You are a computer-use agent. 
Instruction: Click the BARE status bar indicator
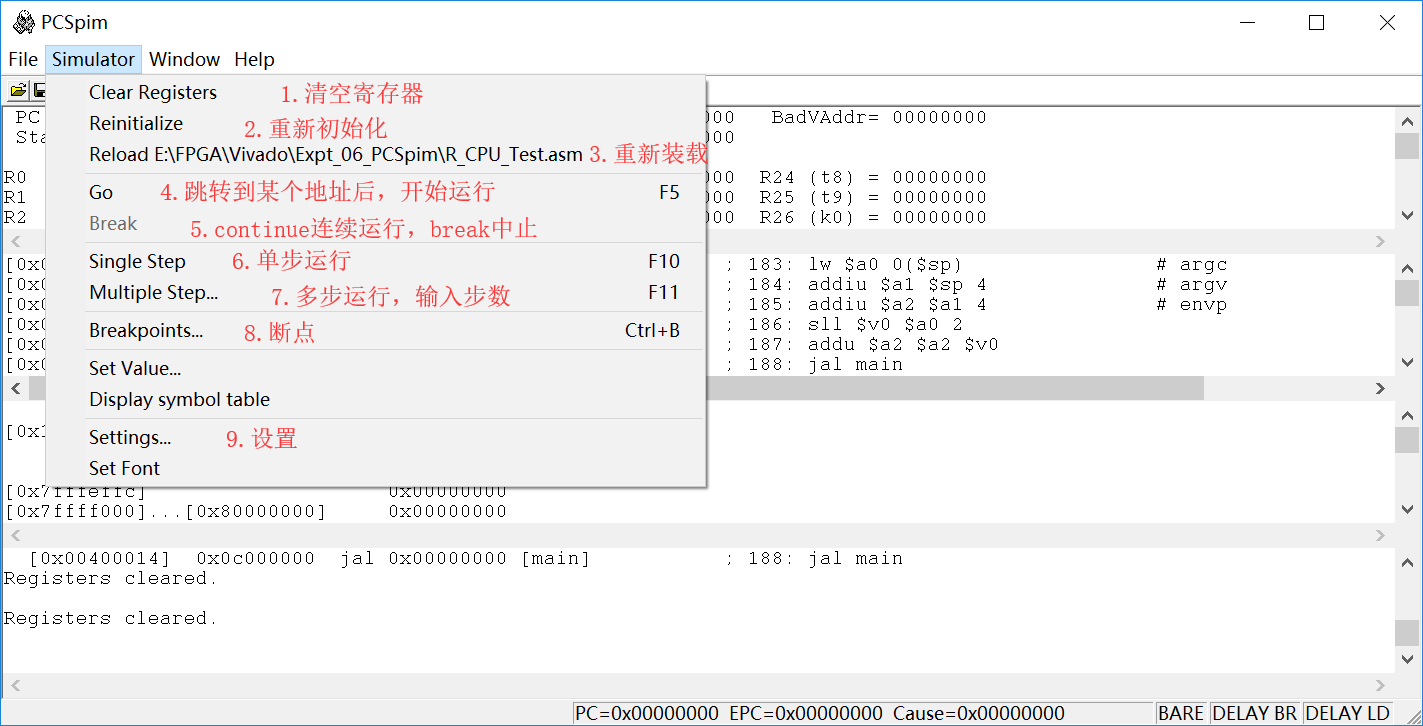[1181, 713]
